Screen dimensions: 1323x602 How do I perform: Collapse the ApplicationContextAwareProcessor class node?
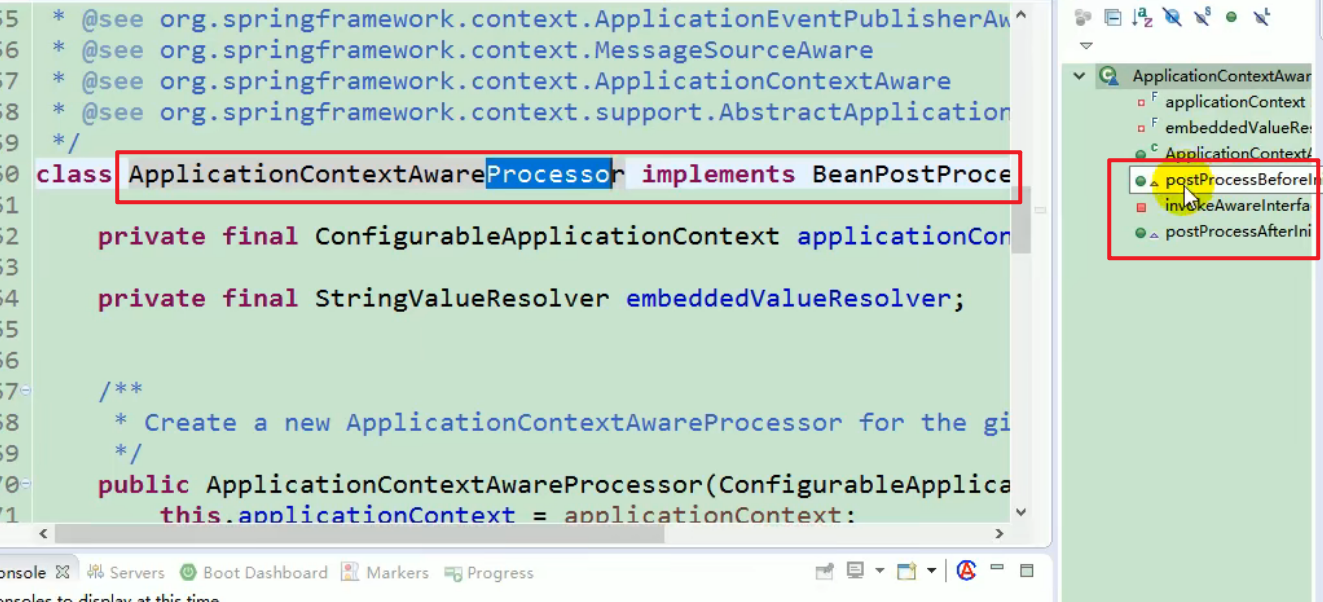tap(1079, 76)
